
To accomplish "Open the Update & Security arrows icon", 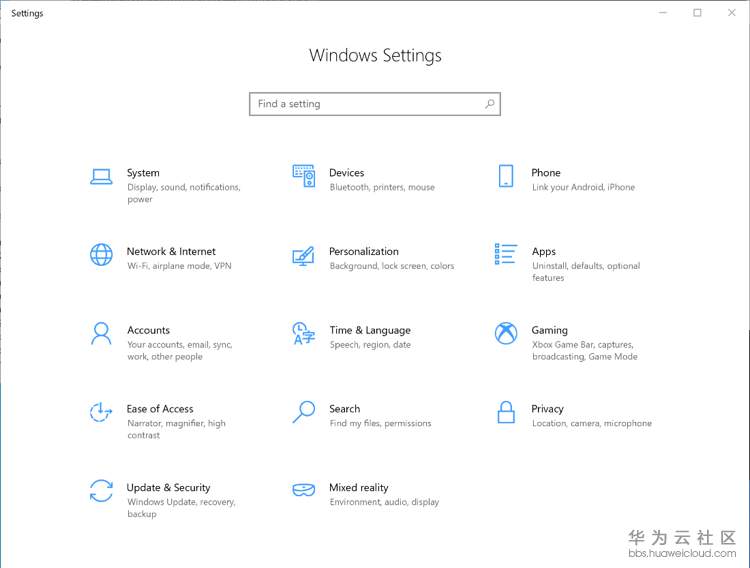I will (101, 490).
